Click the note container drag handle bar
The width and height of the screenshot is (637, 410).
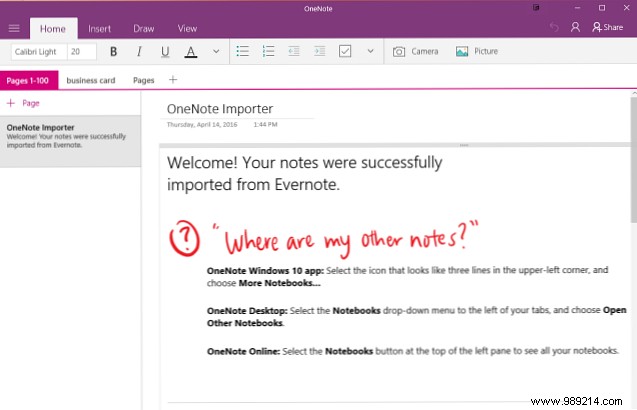[x=394, y=145]
